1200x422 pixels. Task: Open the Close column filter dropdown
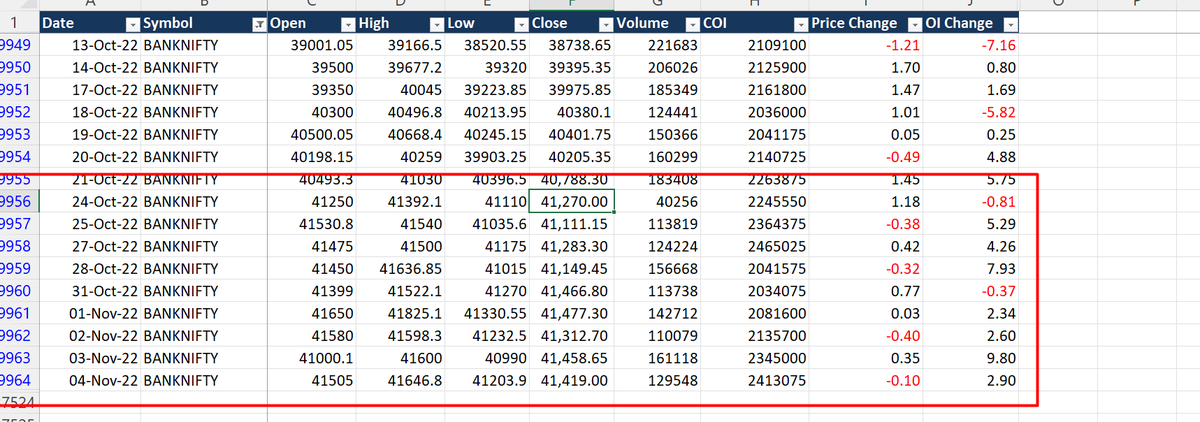(x=604, y=24)
